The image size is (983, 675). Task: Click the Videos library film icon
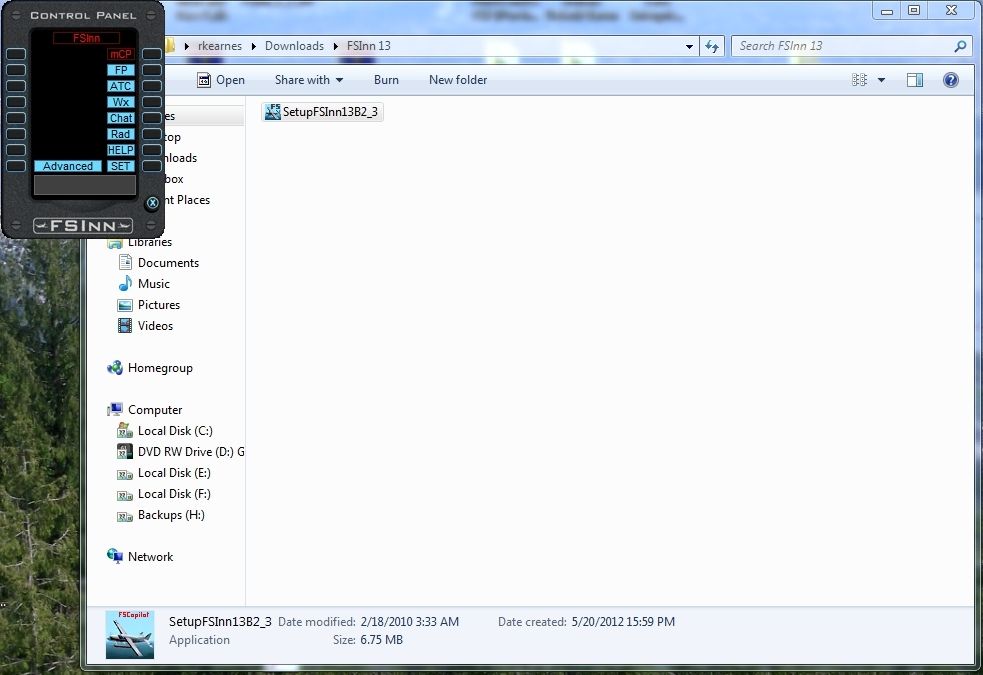pos(125,326)
